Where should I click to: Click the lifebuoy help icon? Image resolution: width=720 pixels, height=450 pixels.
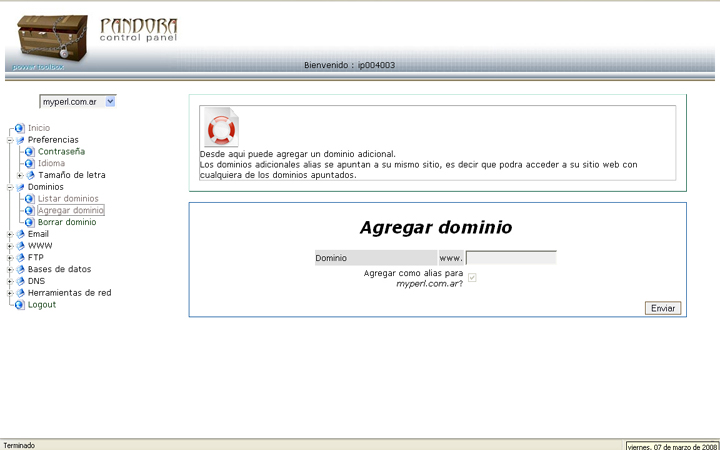coord(219,128)
